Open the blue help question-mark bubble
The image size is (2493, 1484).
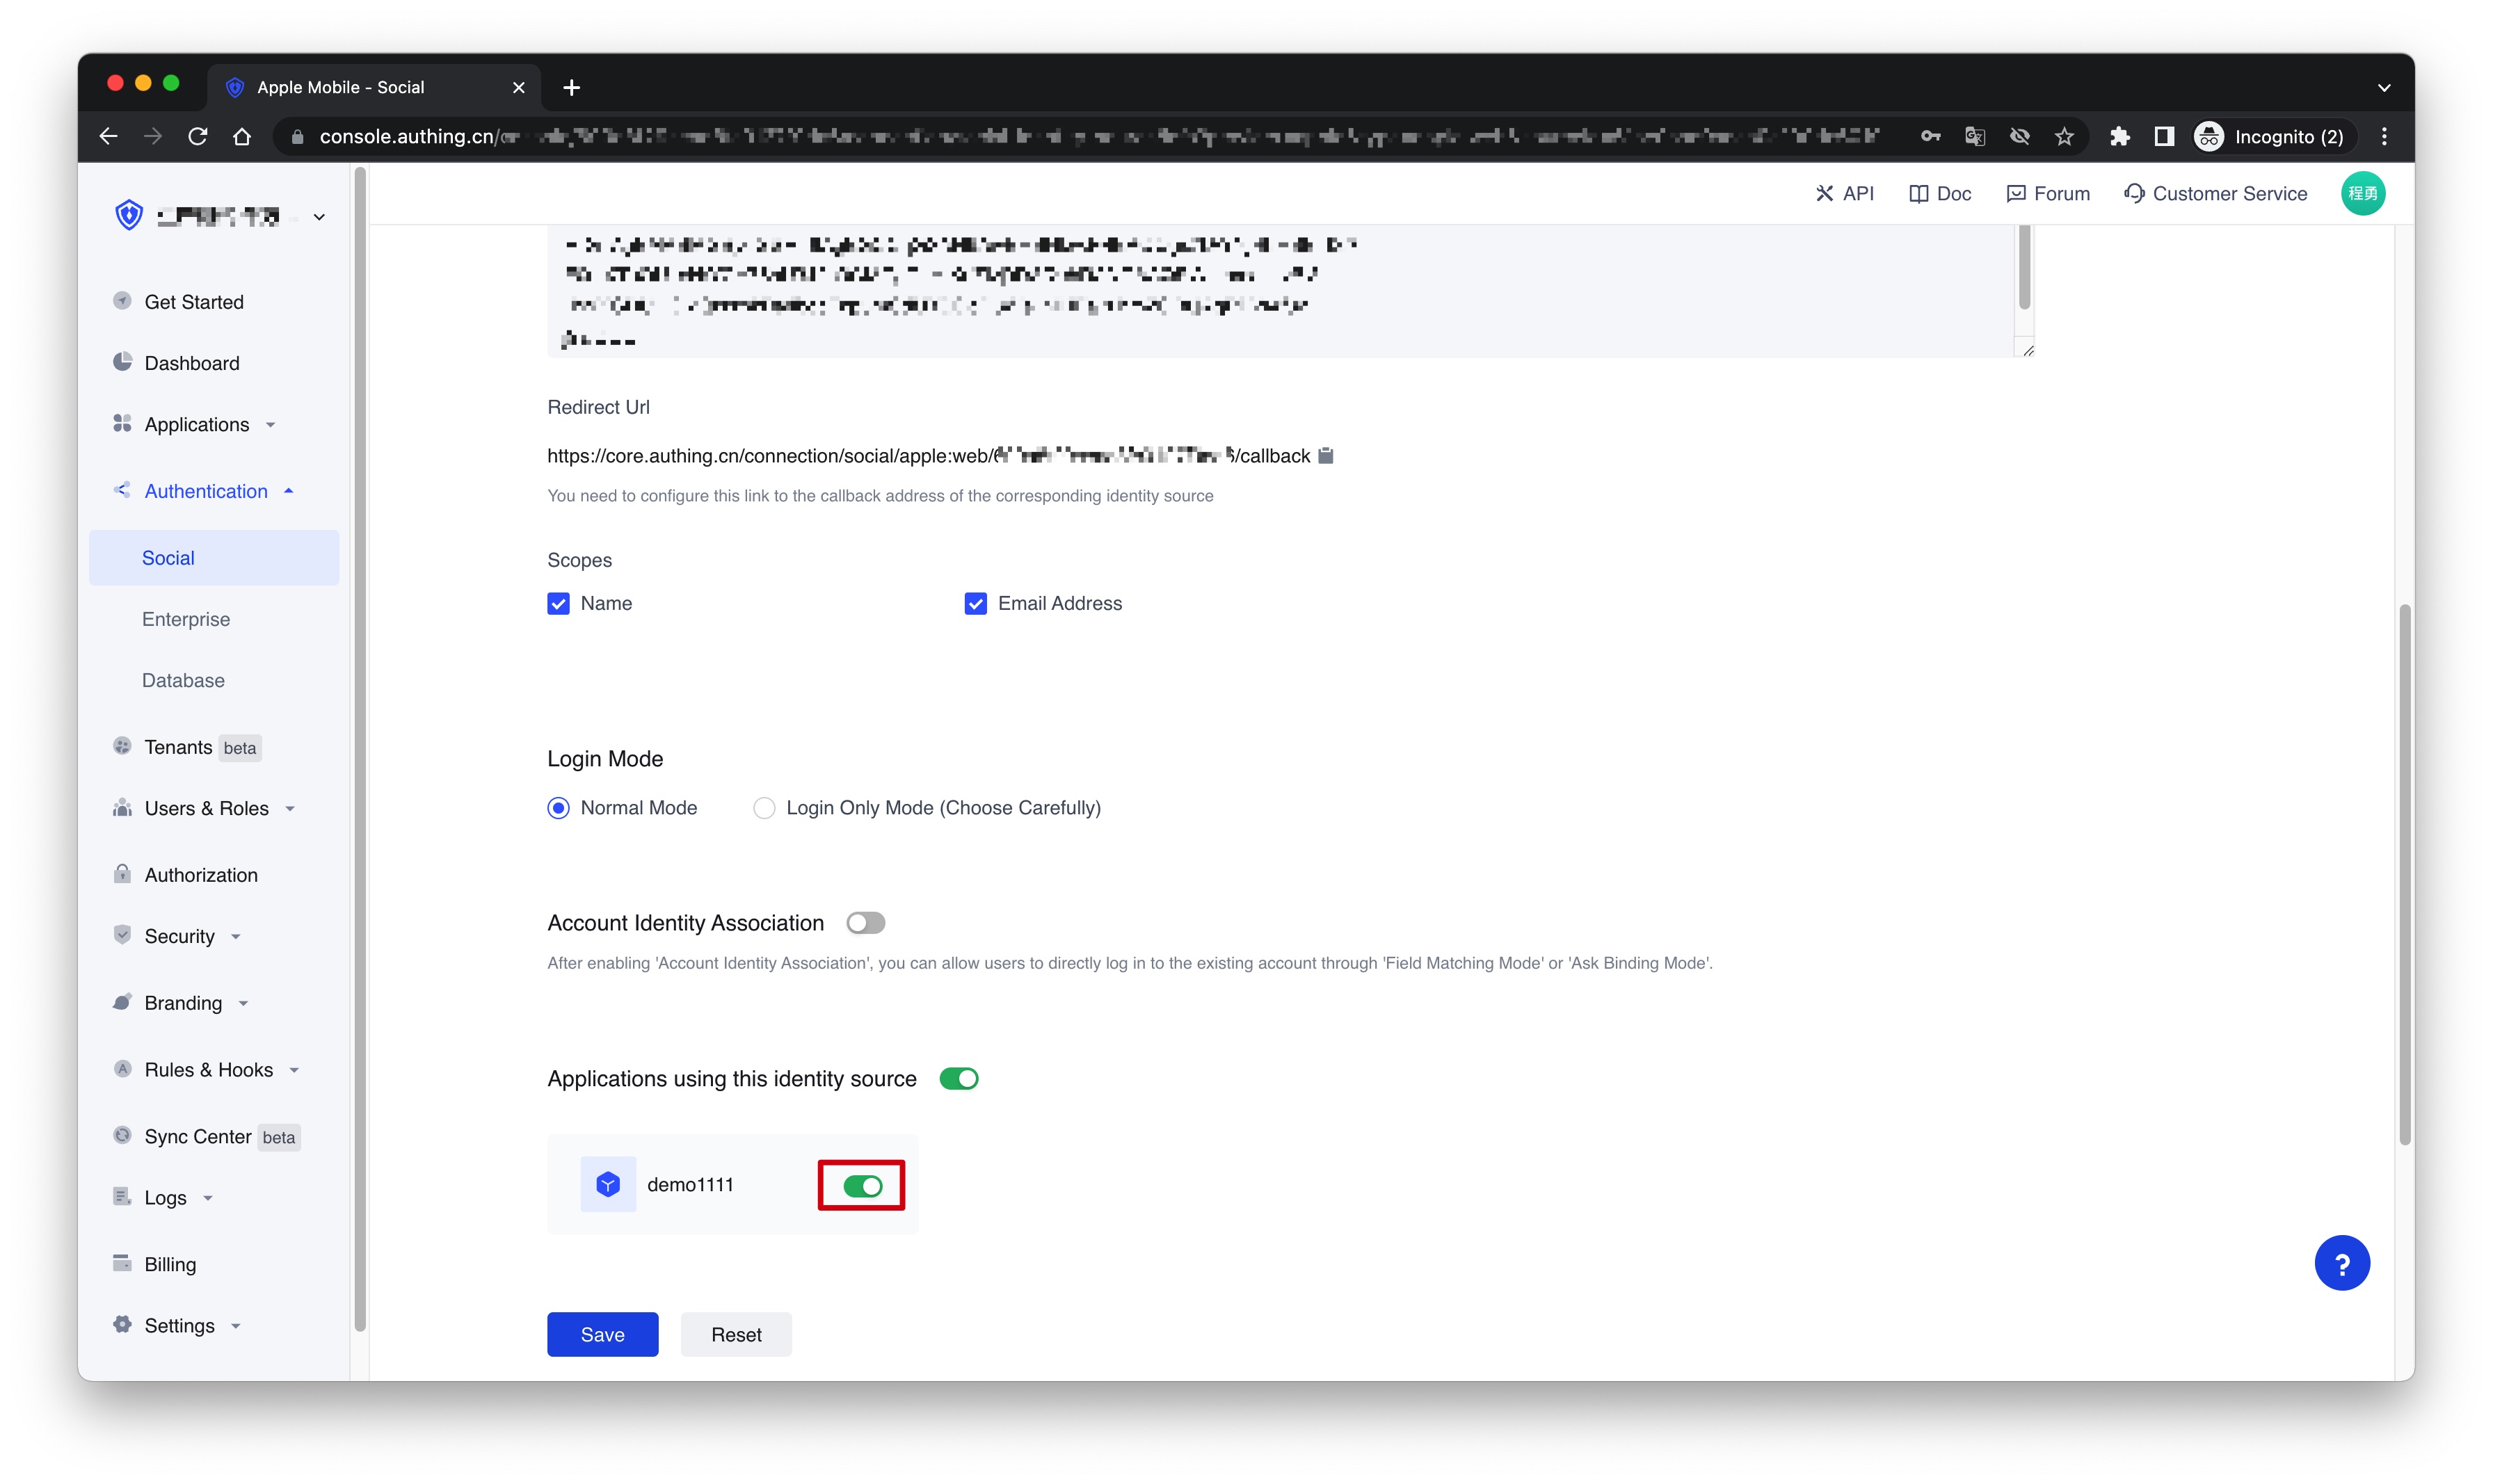tap(2341, 1263)
